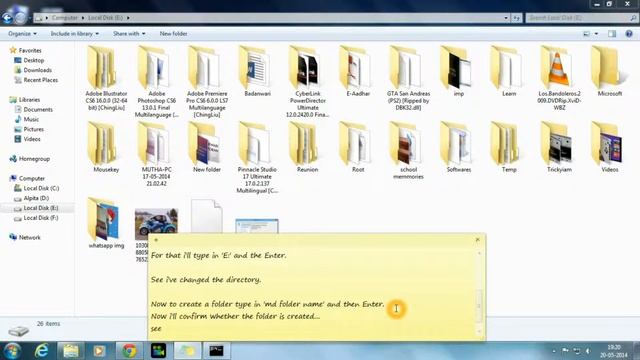Select Homegroup in navigation pane
640x360 pixels.
[34, 159]
